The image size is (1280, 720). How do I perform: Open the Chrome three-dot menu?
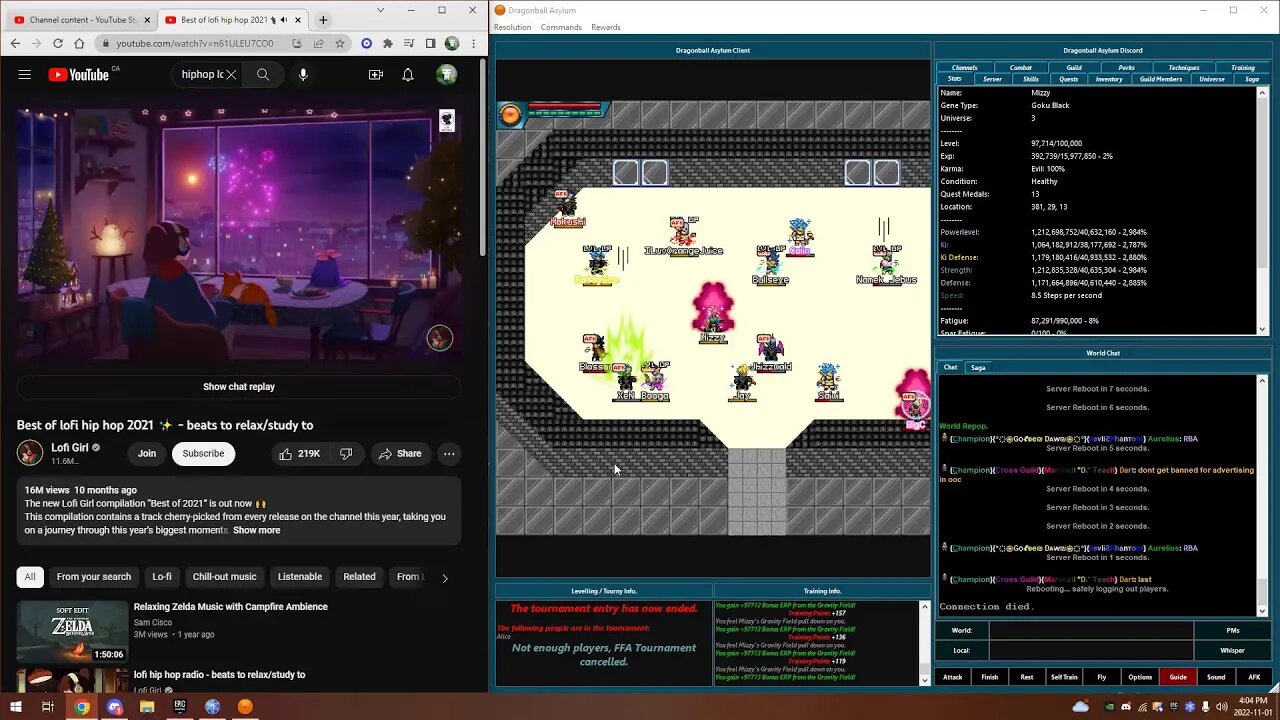click(x=473, y=43)
